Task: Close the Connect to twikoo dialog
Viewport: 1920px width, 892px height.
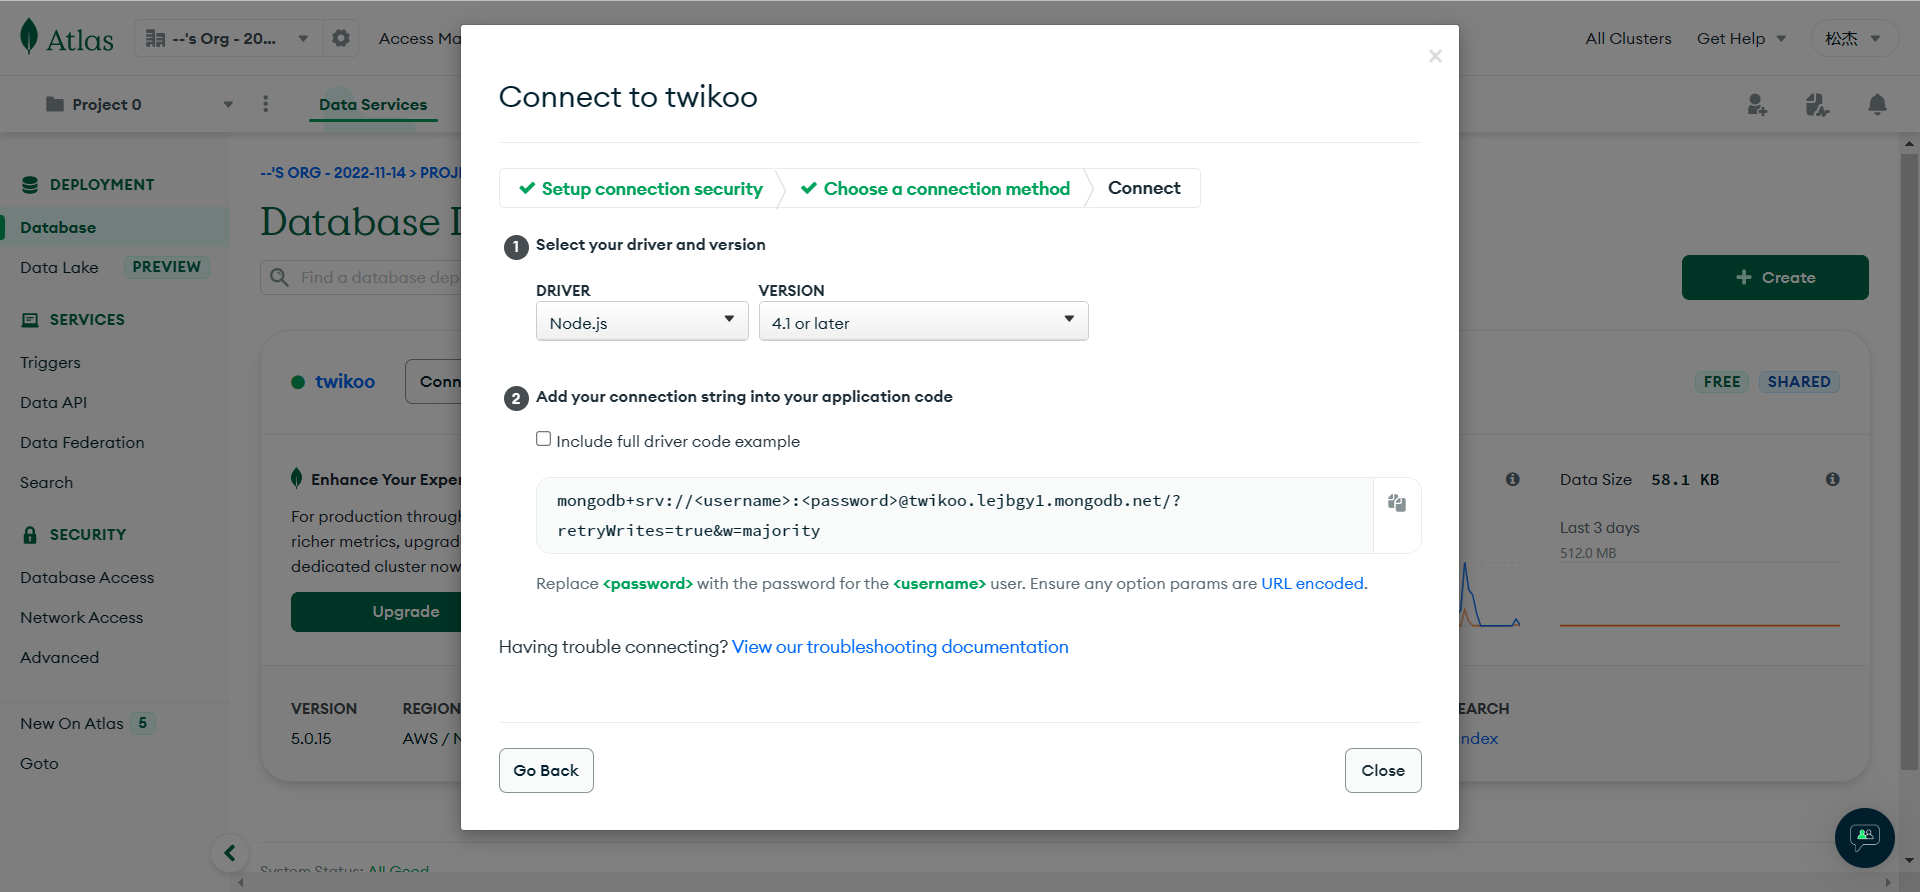Action: pos(1383,770)
